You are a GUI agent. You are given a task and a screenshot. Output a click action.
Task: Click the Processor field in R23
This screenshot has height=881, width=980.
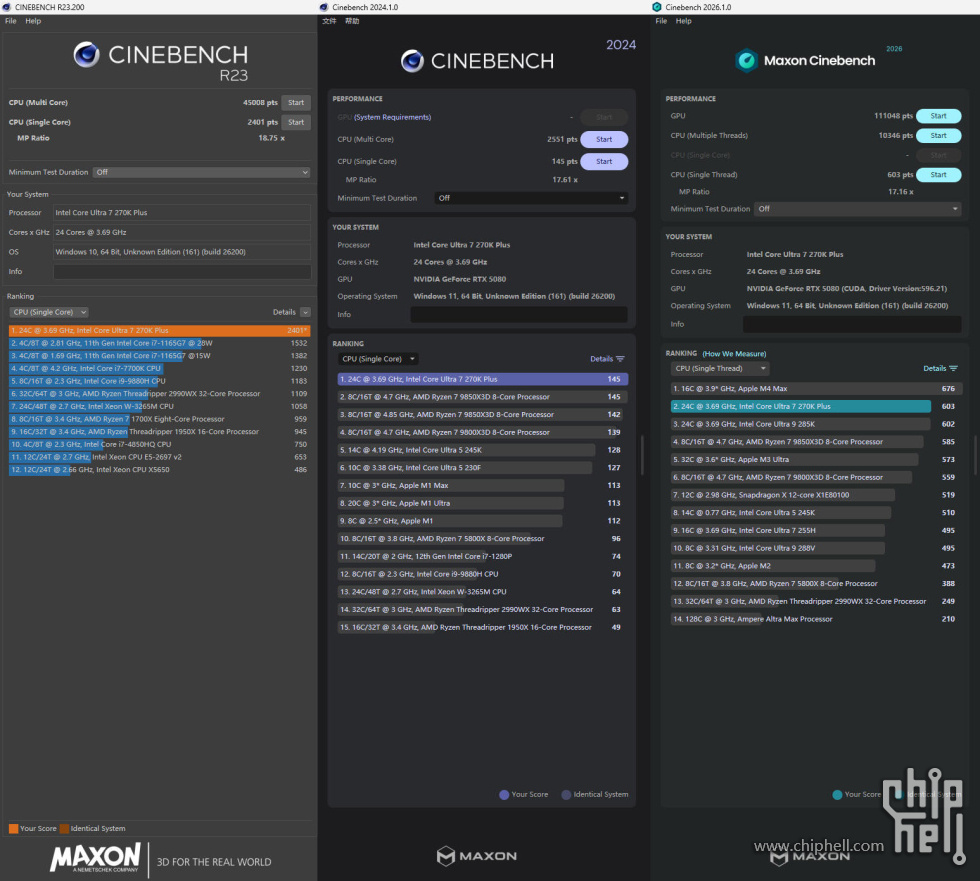182,212
